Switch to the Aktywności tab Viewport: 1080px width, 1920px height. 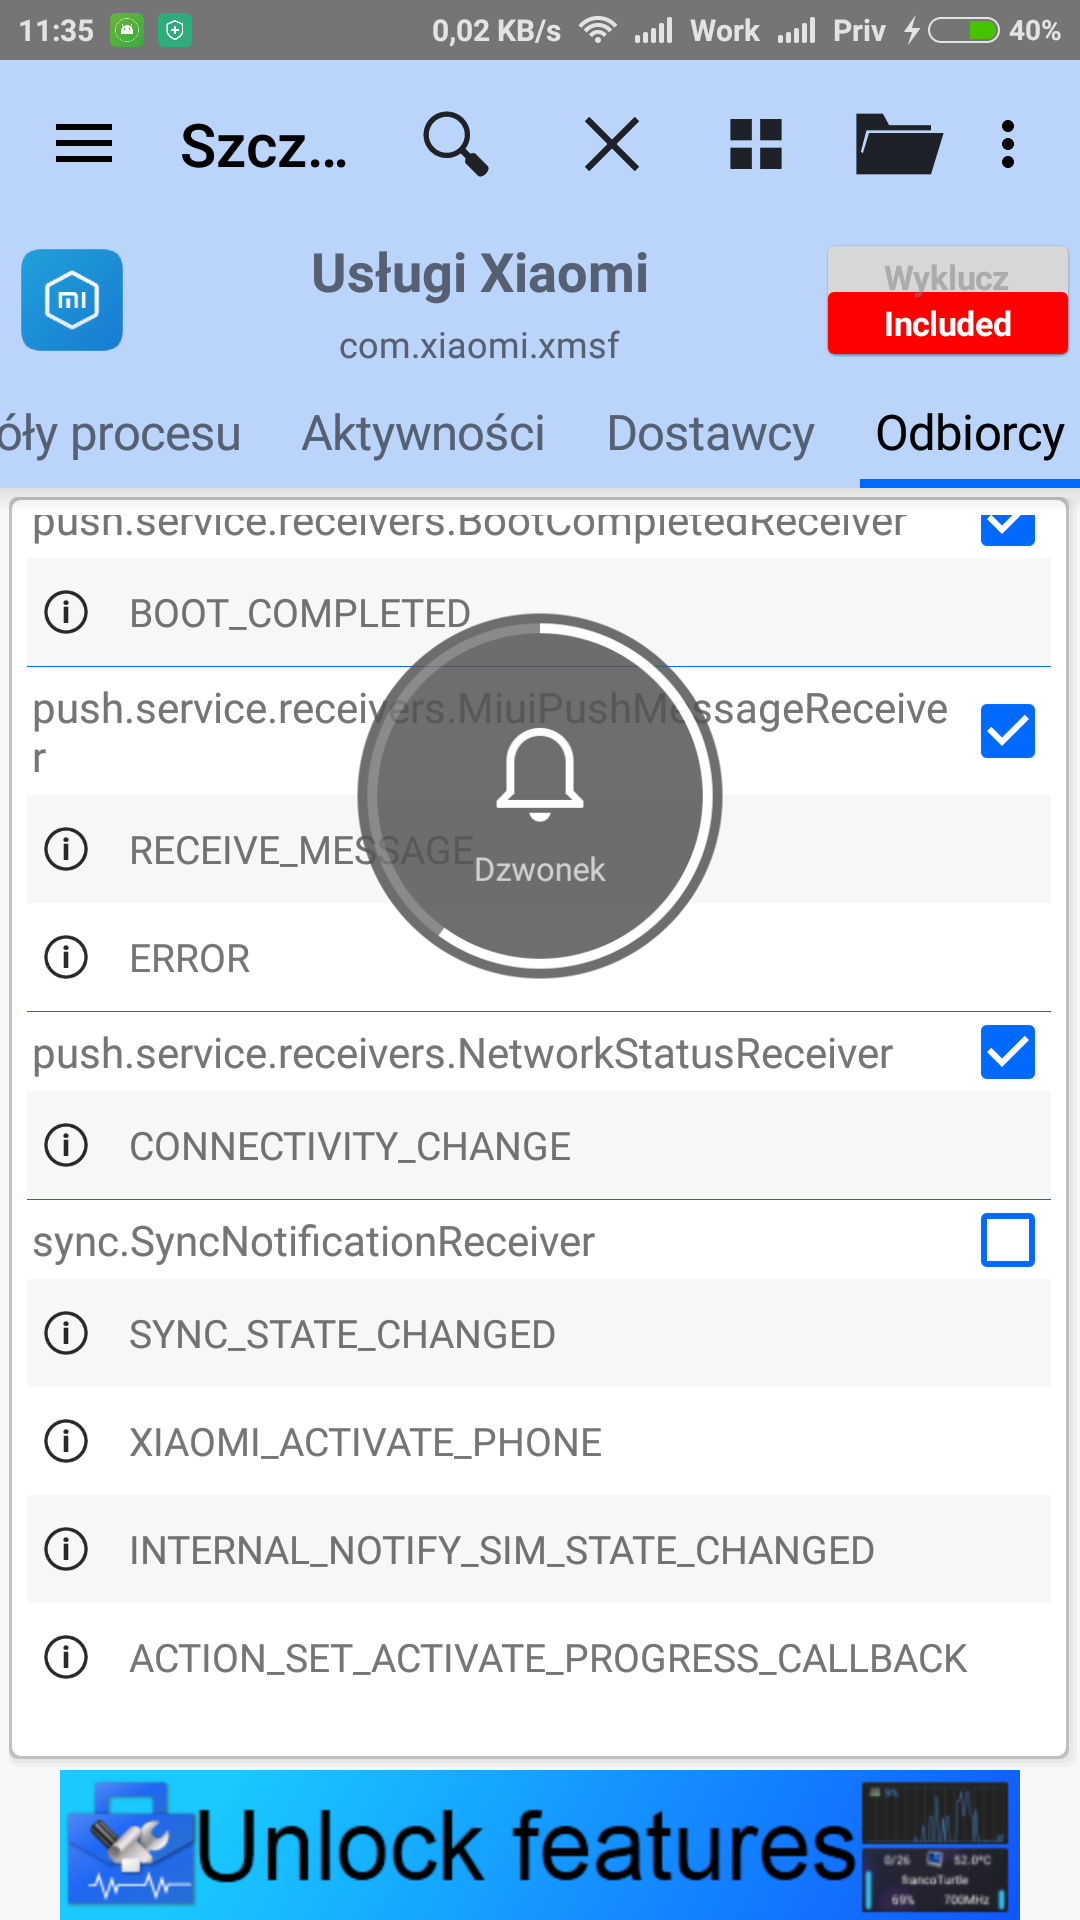(x=423, y=434)
